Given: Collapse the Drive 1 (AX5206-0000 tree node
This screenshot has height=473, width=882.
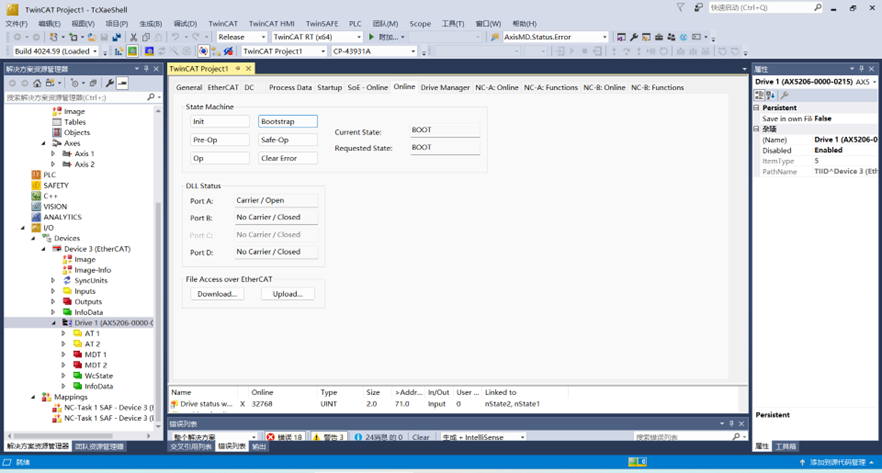Looking at the screenshot, I should [x=54, y=323].
